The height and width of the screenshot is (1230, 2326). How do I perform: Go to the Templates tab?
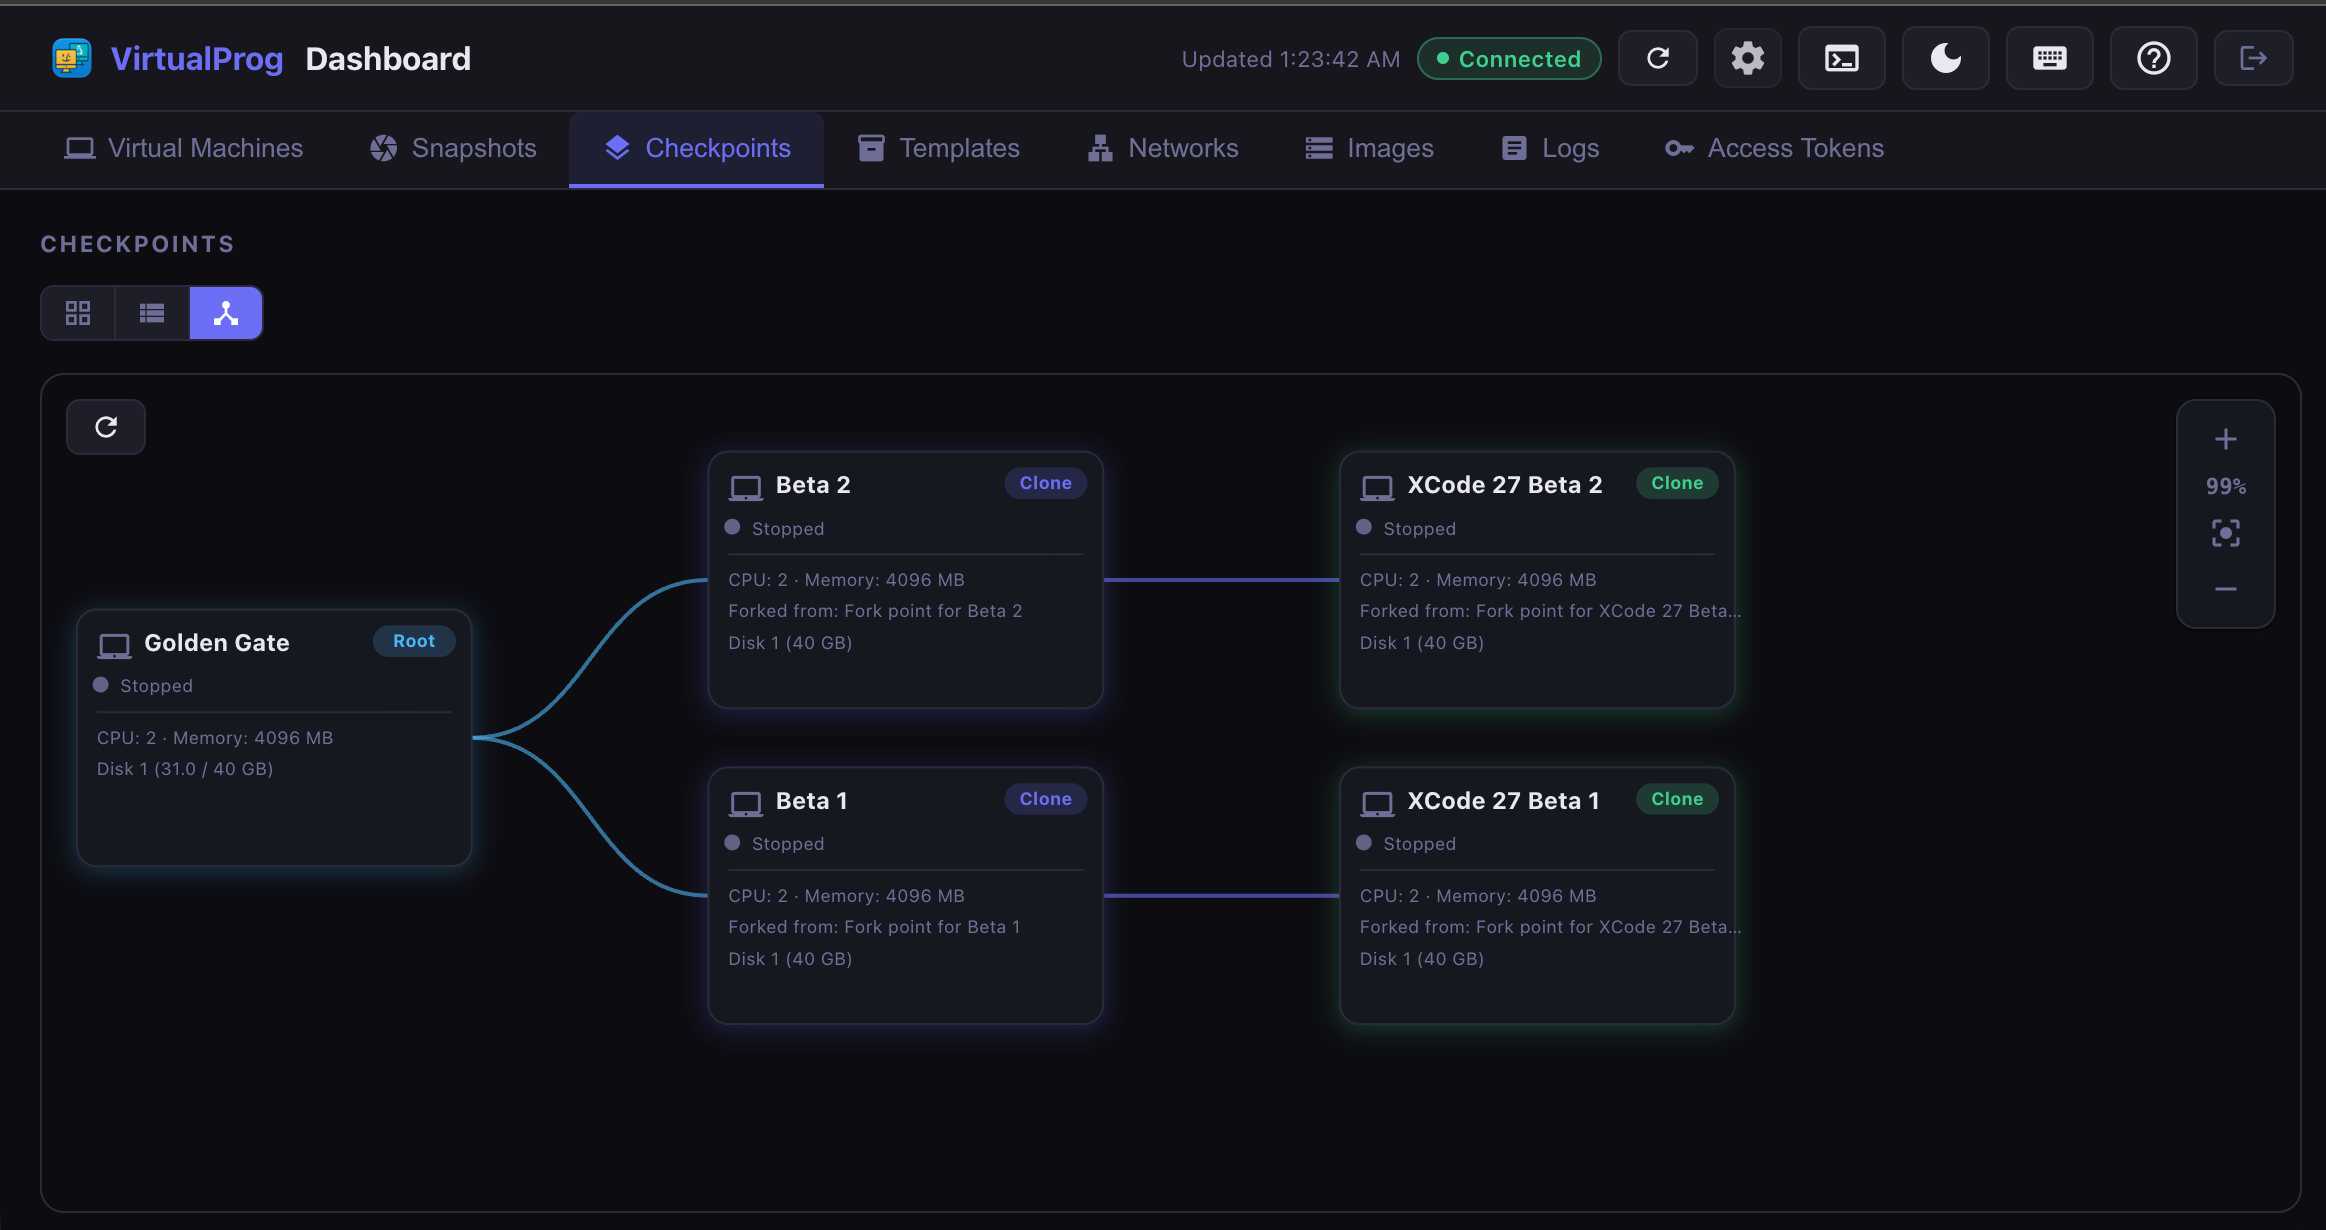coord(939,148)
